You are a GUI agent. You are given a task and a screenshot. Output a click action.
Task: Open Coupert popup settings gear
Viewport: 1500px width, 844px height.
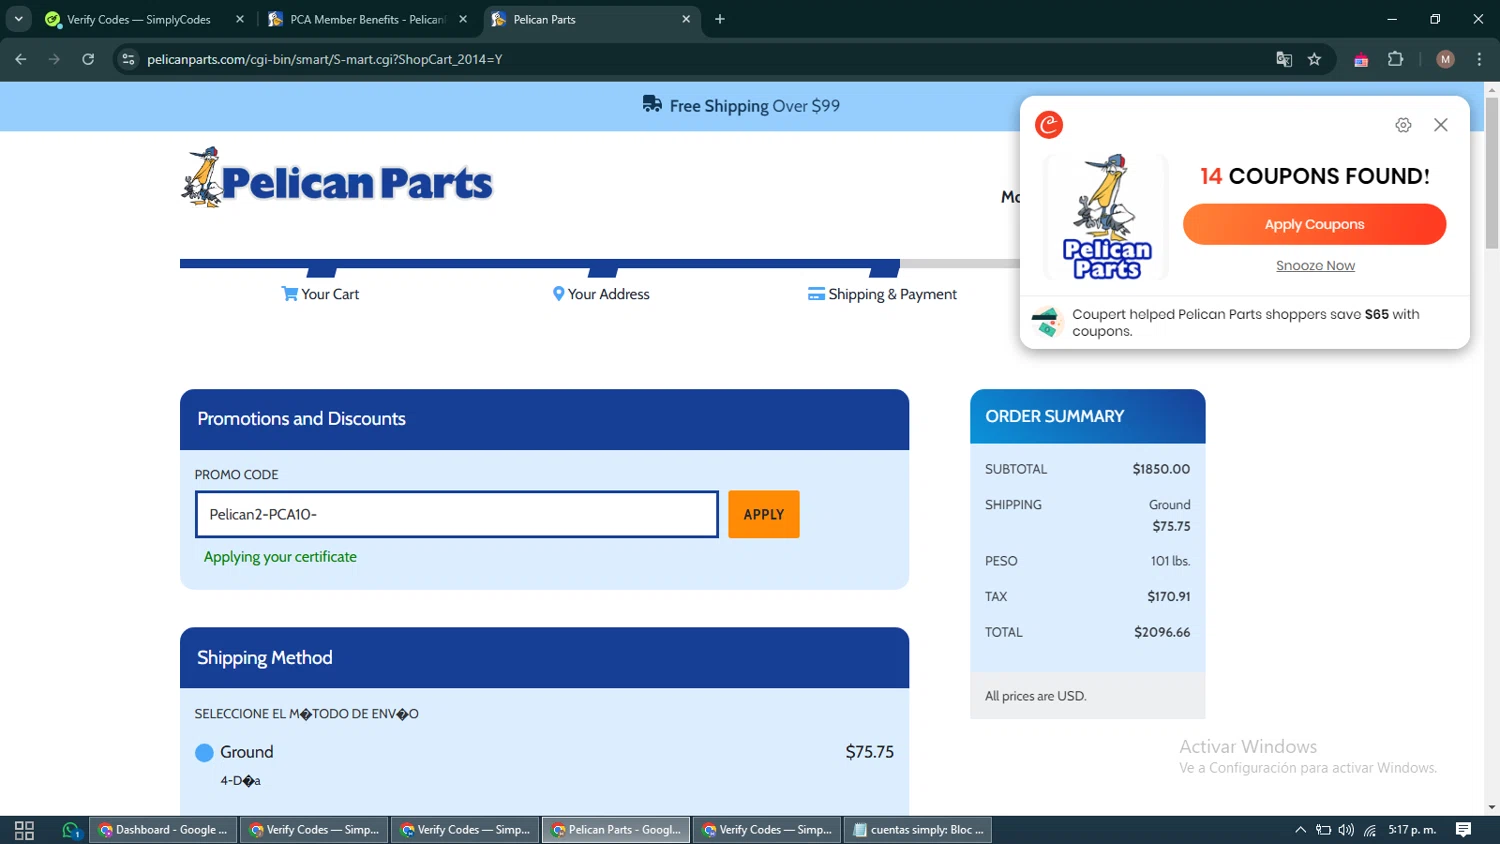(x=1403, y=125)
